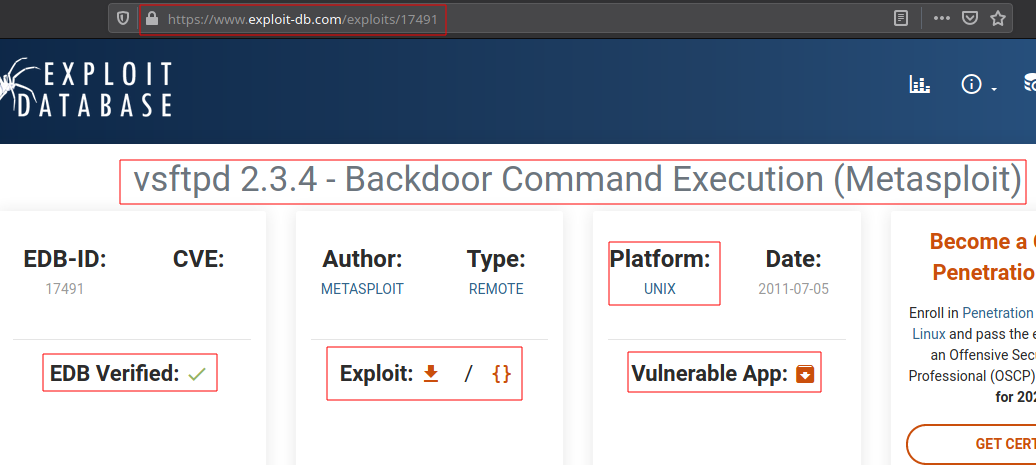The image size is (1036, 470).
Task: Open site security padlock info
Action: [152, 19]
